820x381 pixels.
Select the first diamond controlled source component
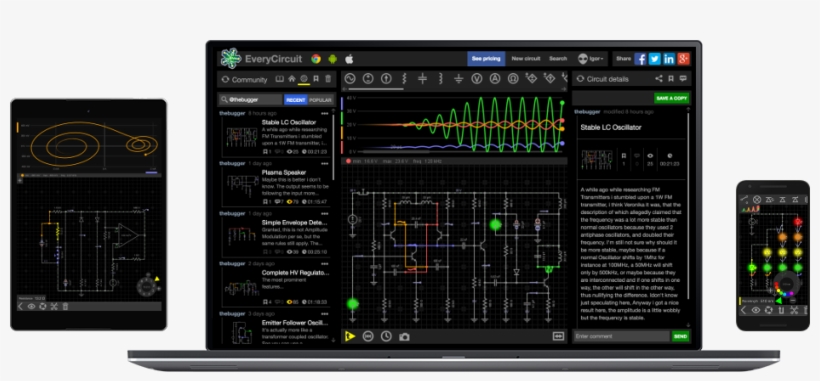[531, 79]
